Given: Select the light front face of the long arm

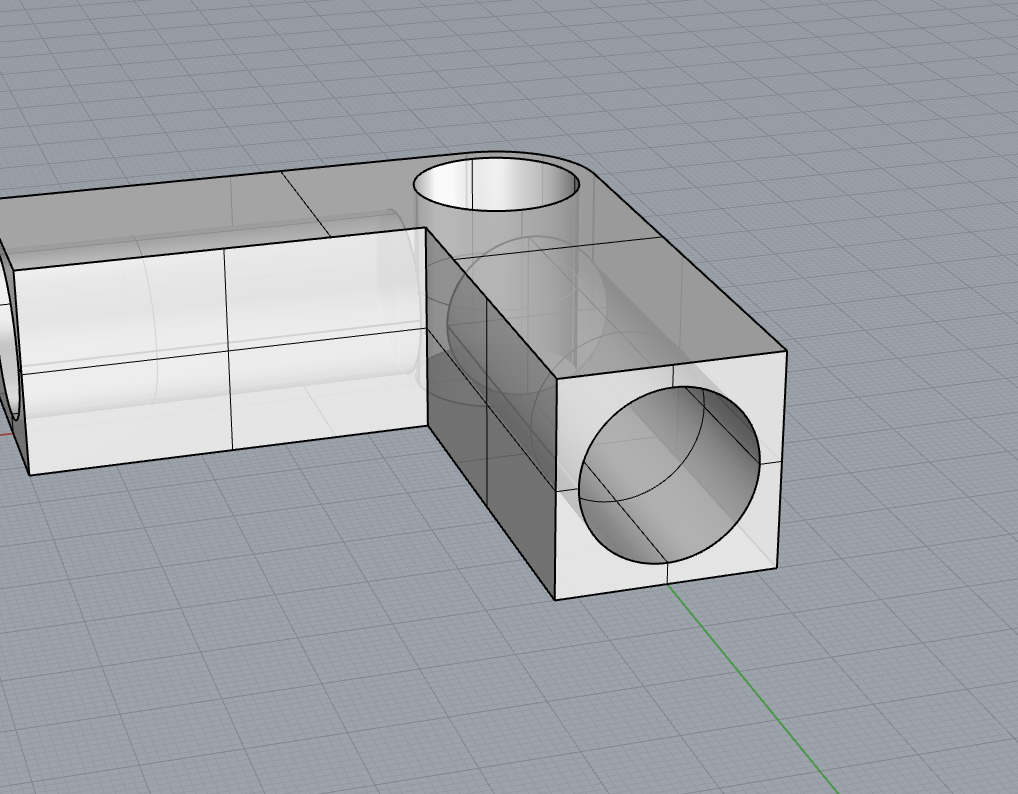Looking at the screenshot, I should tap(221, 351).
